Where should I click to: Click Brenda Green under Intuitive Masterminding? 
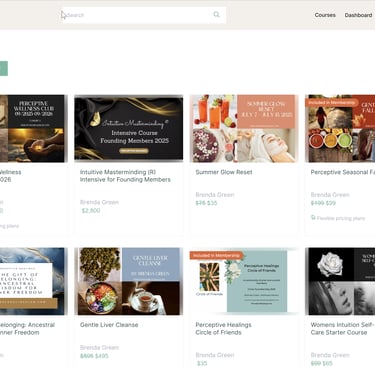pos(99,202)
